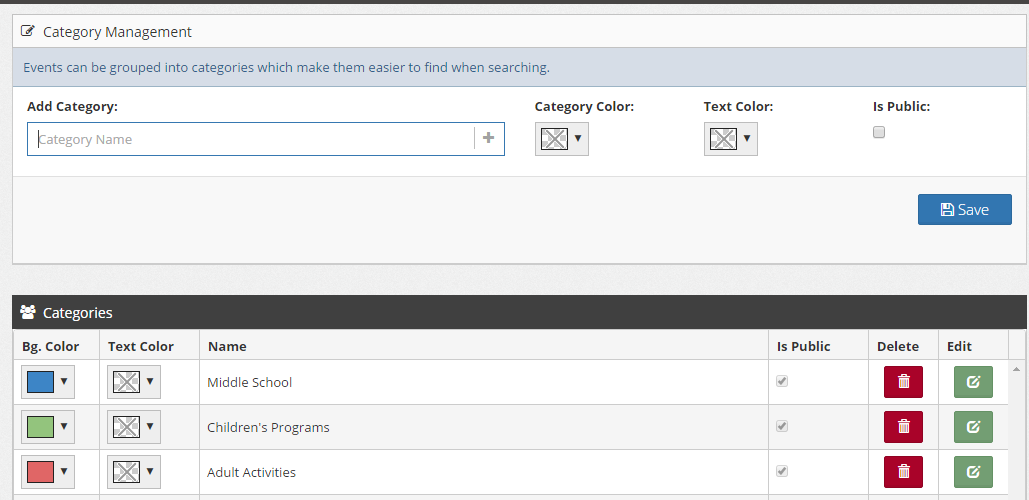Open Text Color dropdown for Children's Programs
1029x500 pixels.
pos(134,427)
